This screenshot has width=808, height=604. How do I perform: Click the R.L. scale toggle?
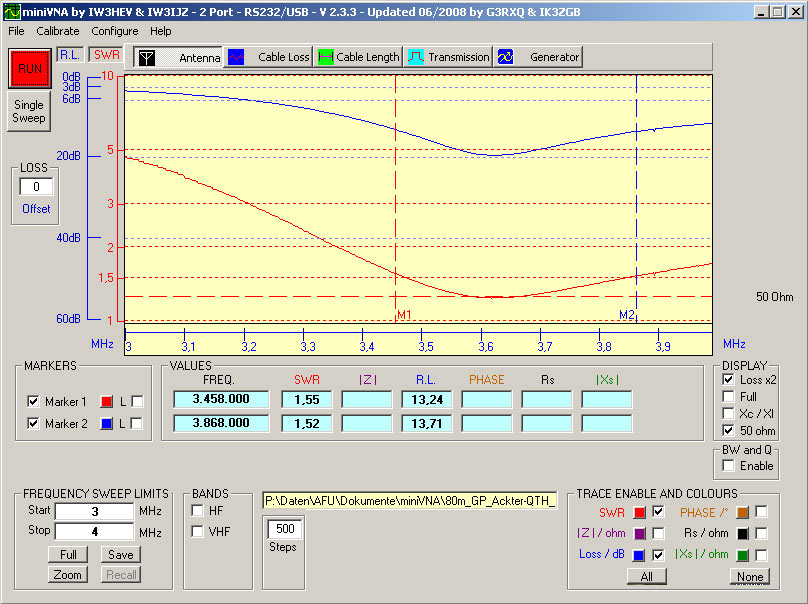(70, 54)
